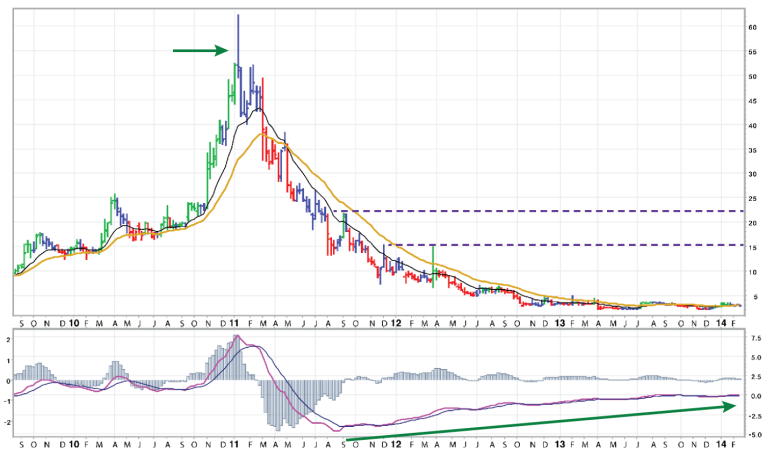
Task: Click the 0.0 indicator scale label
Action: [756, 396]
